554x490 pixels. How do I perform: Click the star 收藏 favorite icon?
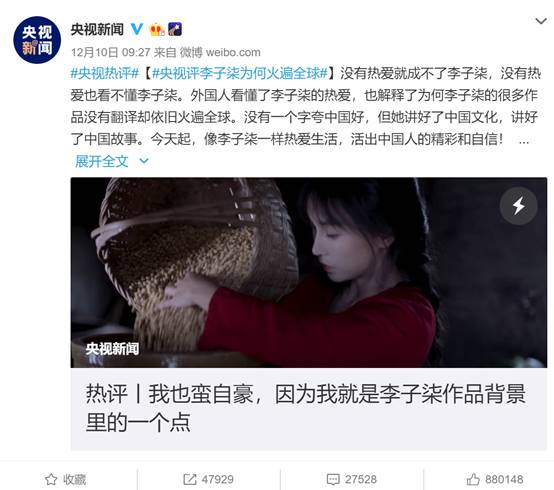(x=51, y=479)
